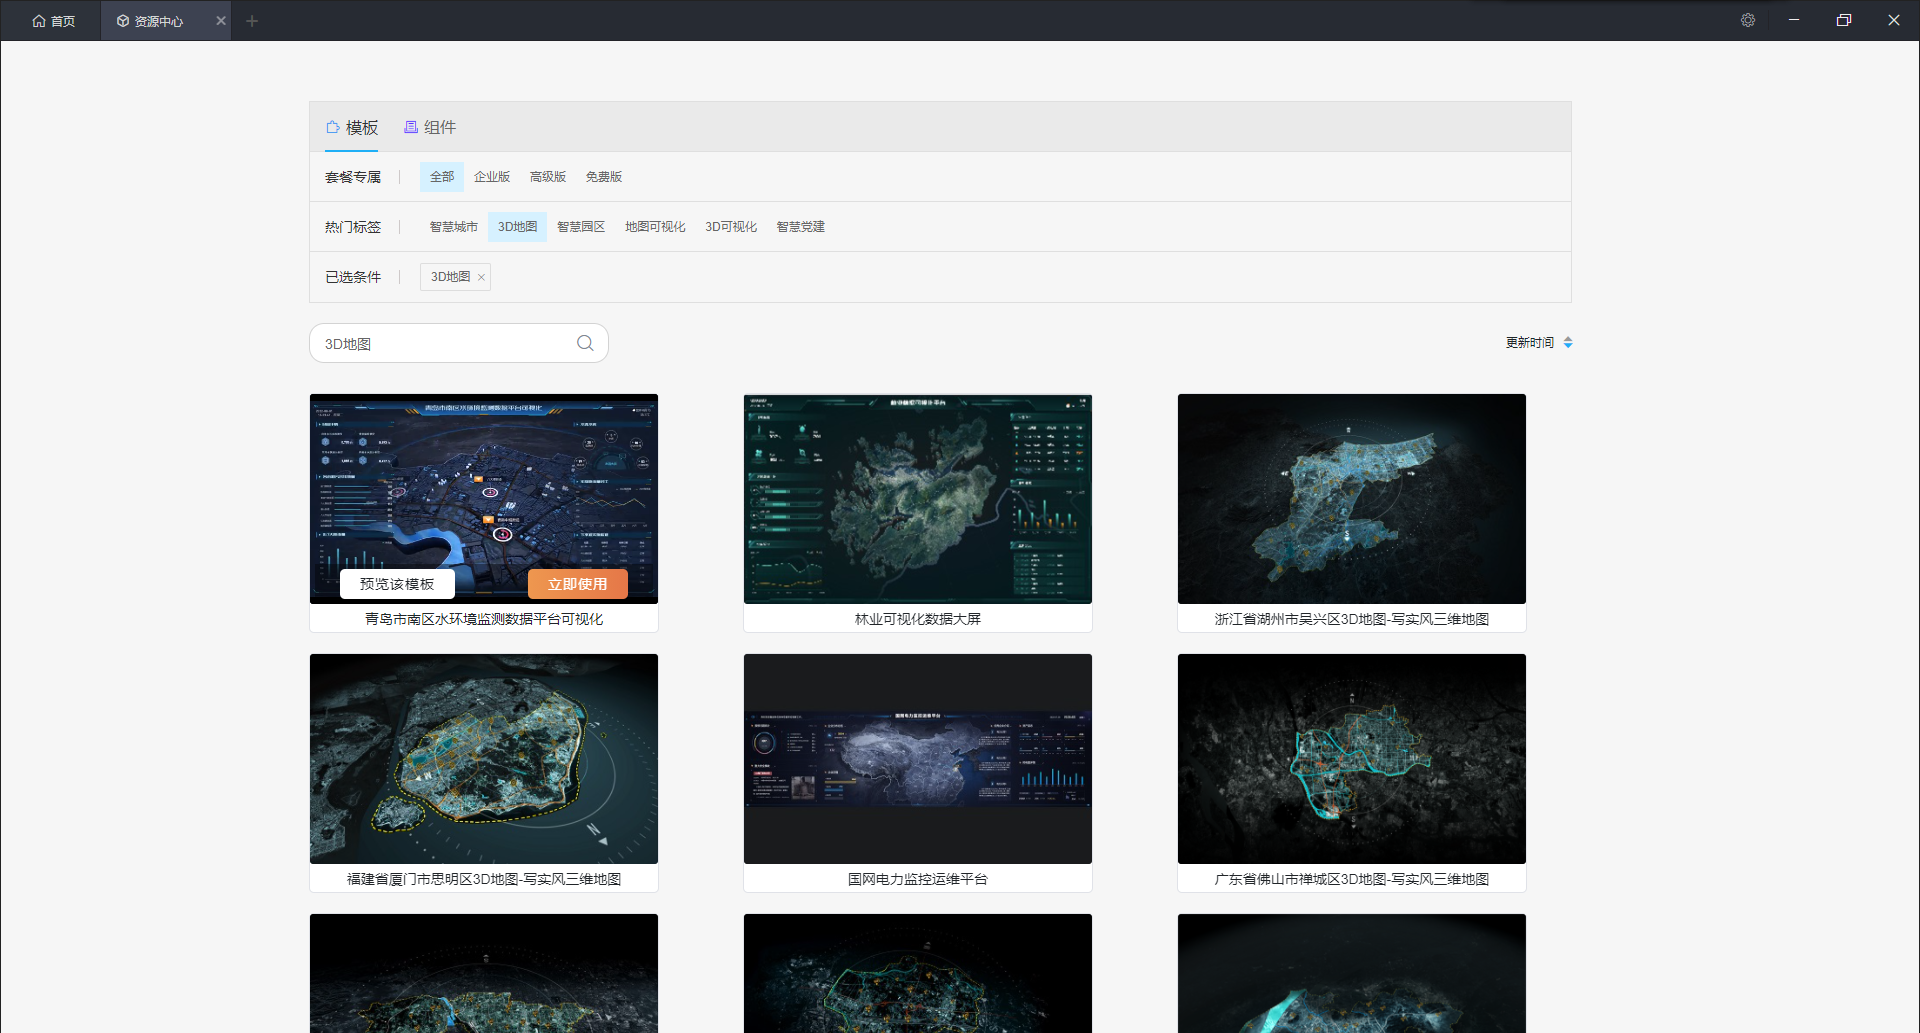Add a new tab with plus icon

coord(252,21)
